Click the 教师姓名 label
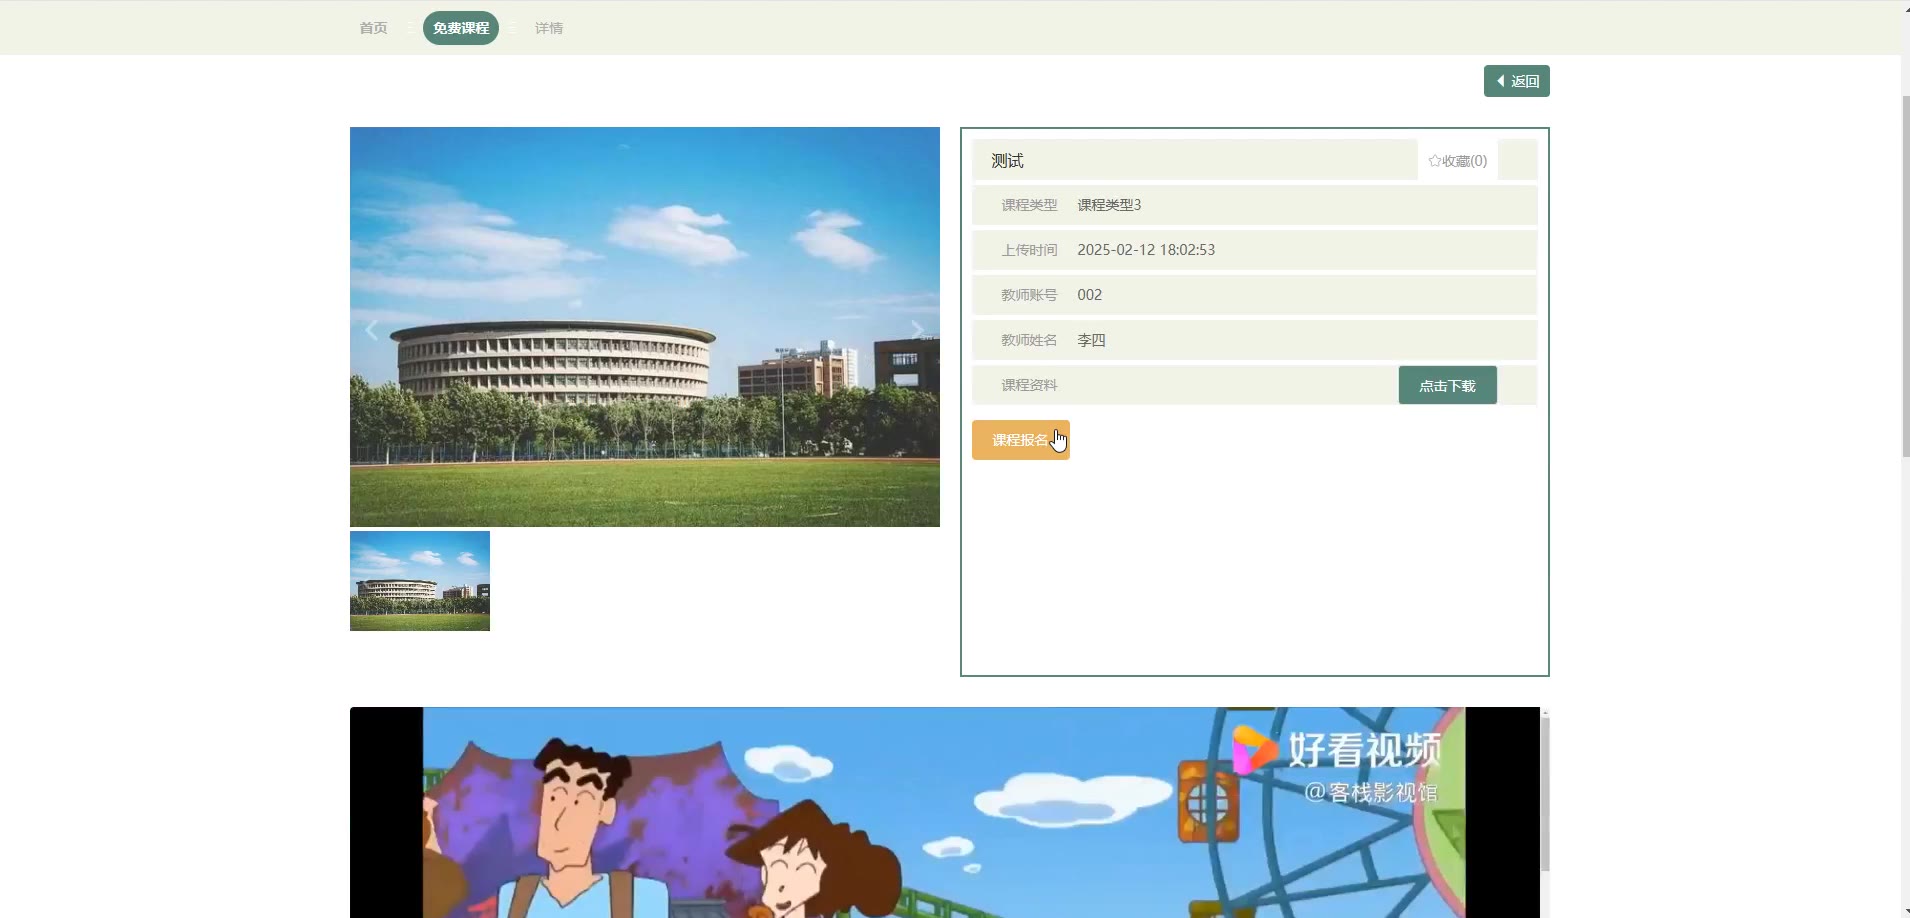Image resolution: width=1910 pixels, height=918 pixels. click(x=1029, y=340)
